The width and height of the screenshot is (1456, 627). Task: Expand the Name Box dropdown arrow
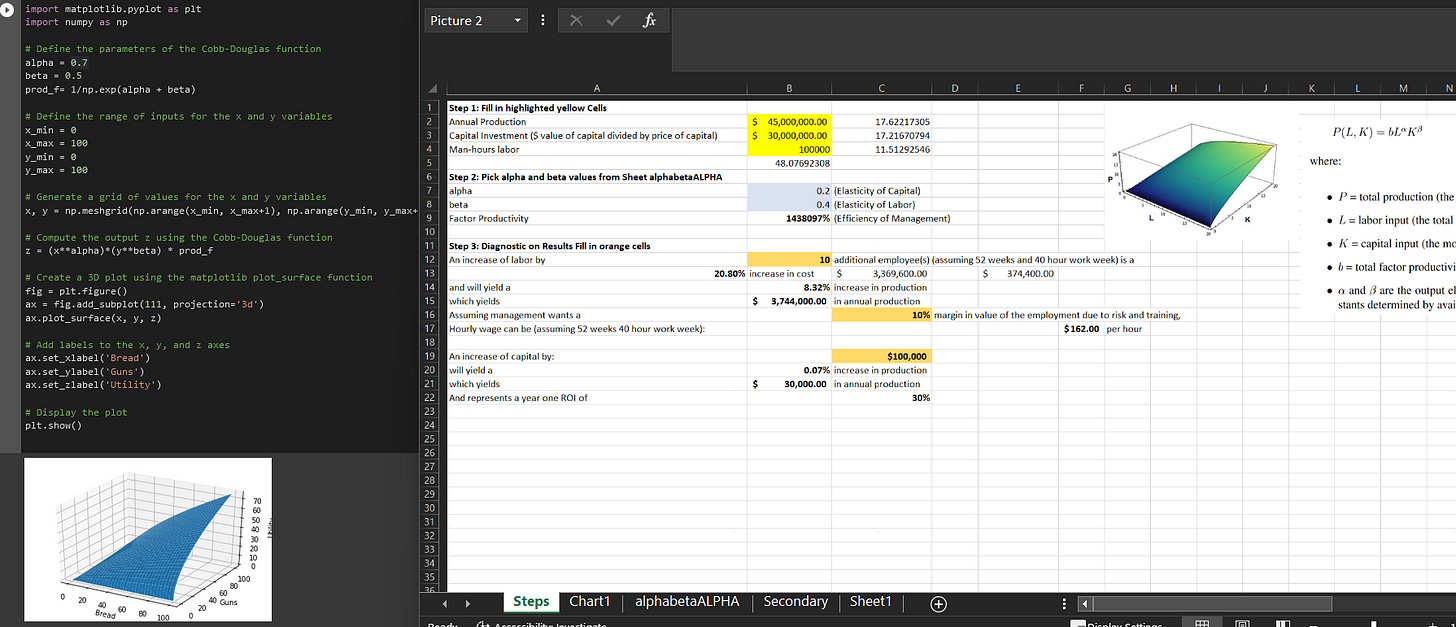click(x=517, y=20)
